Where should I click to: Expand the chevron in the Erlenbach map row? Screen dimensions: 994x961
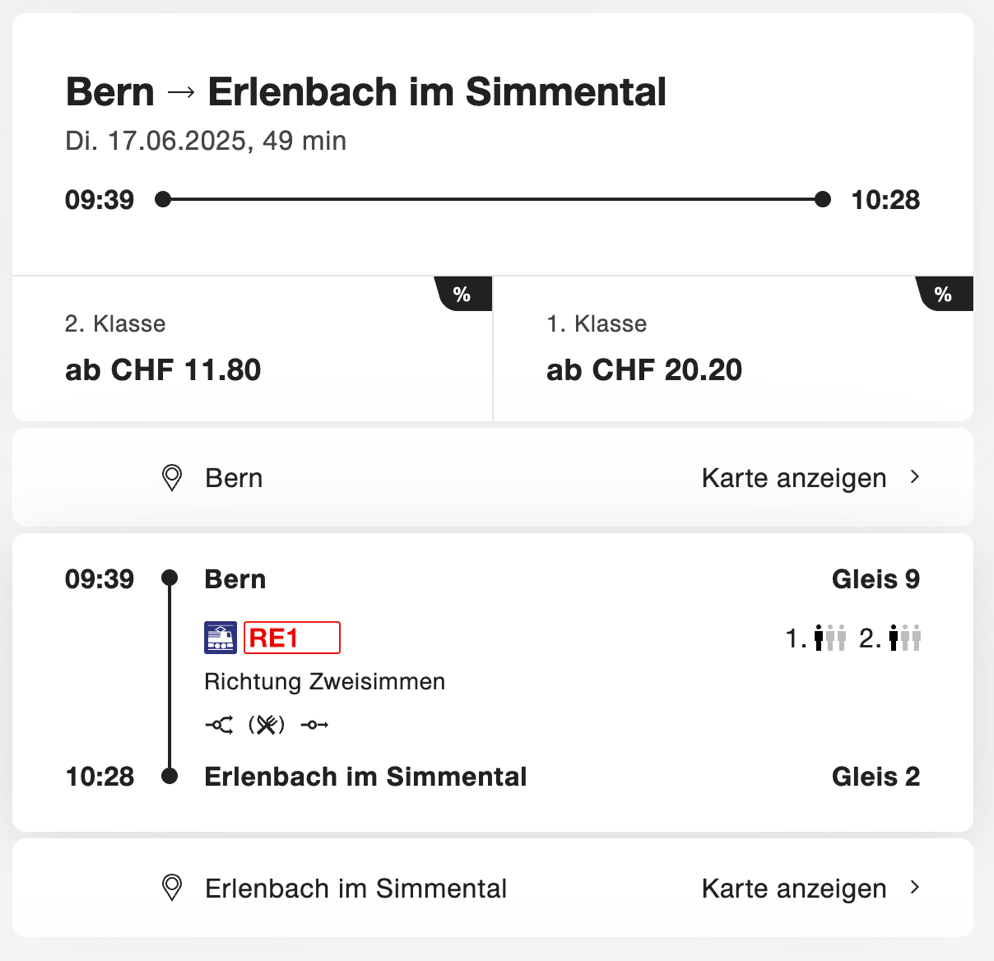click(x=914, y=887)
